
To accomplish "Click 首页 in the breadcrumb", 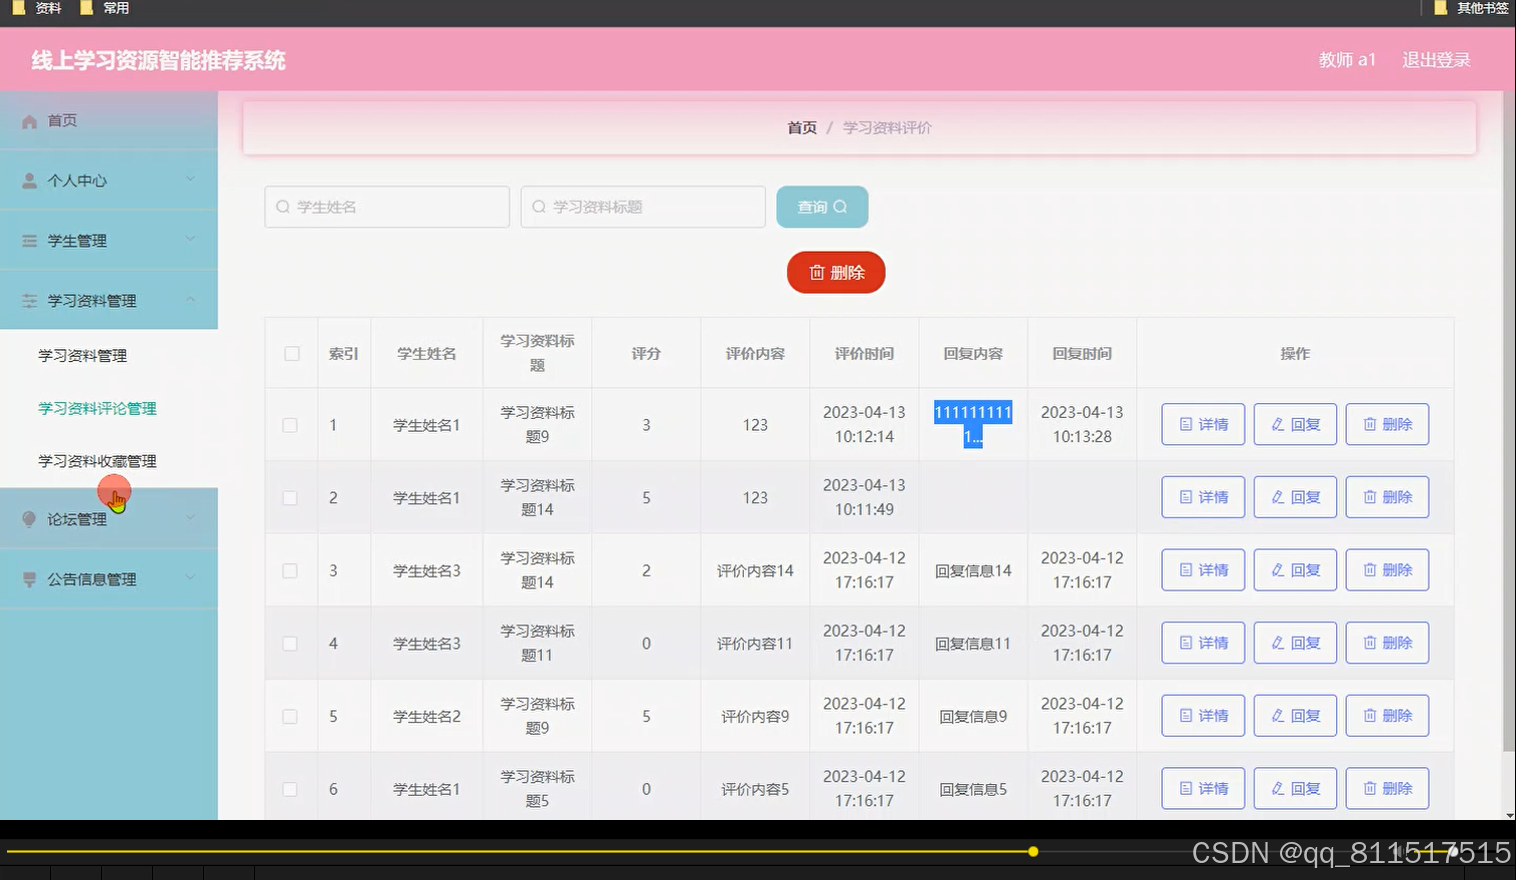I will coord(802,128).
